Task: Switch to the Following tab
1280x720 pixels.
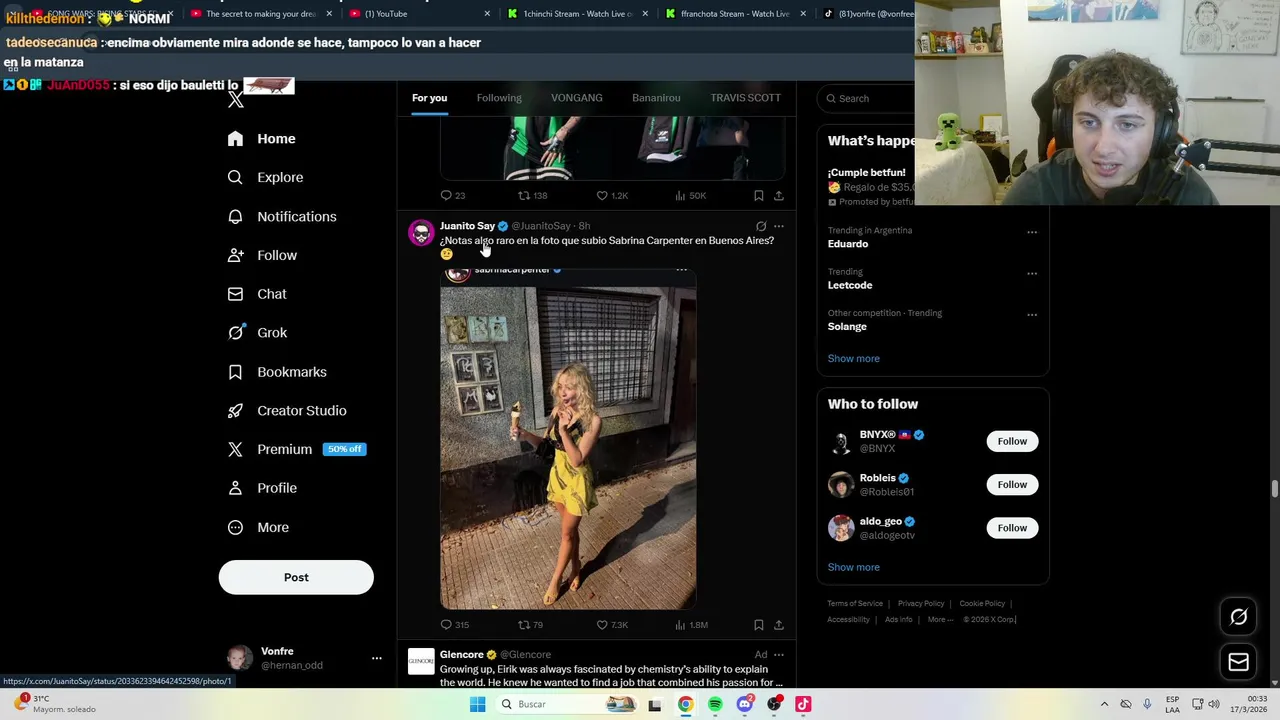Action: click(499, 98)
